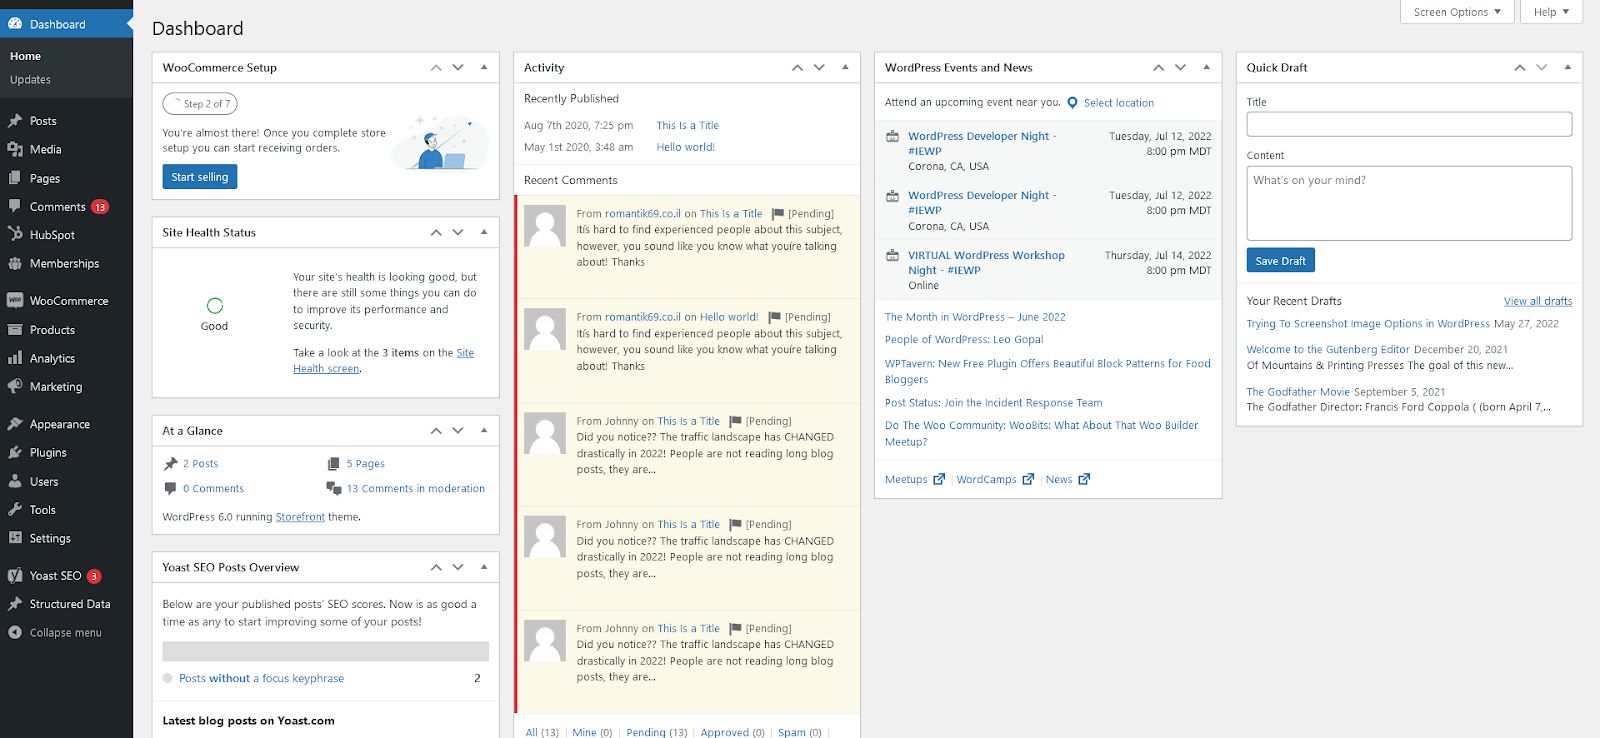The image size is (1600, 738).
Task: Open the Yoast SEO sidebar icon
Action: tap(15, 576)
